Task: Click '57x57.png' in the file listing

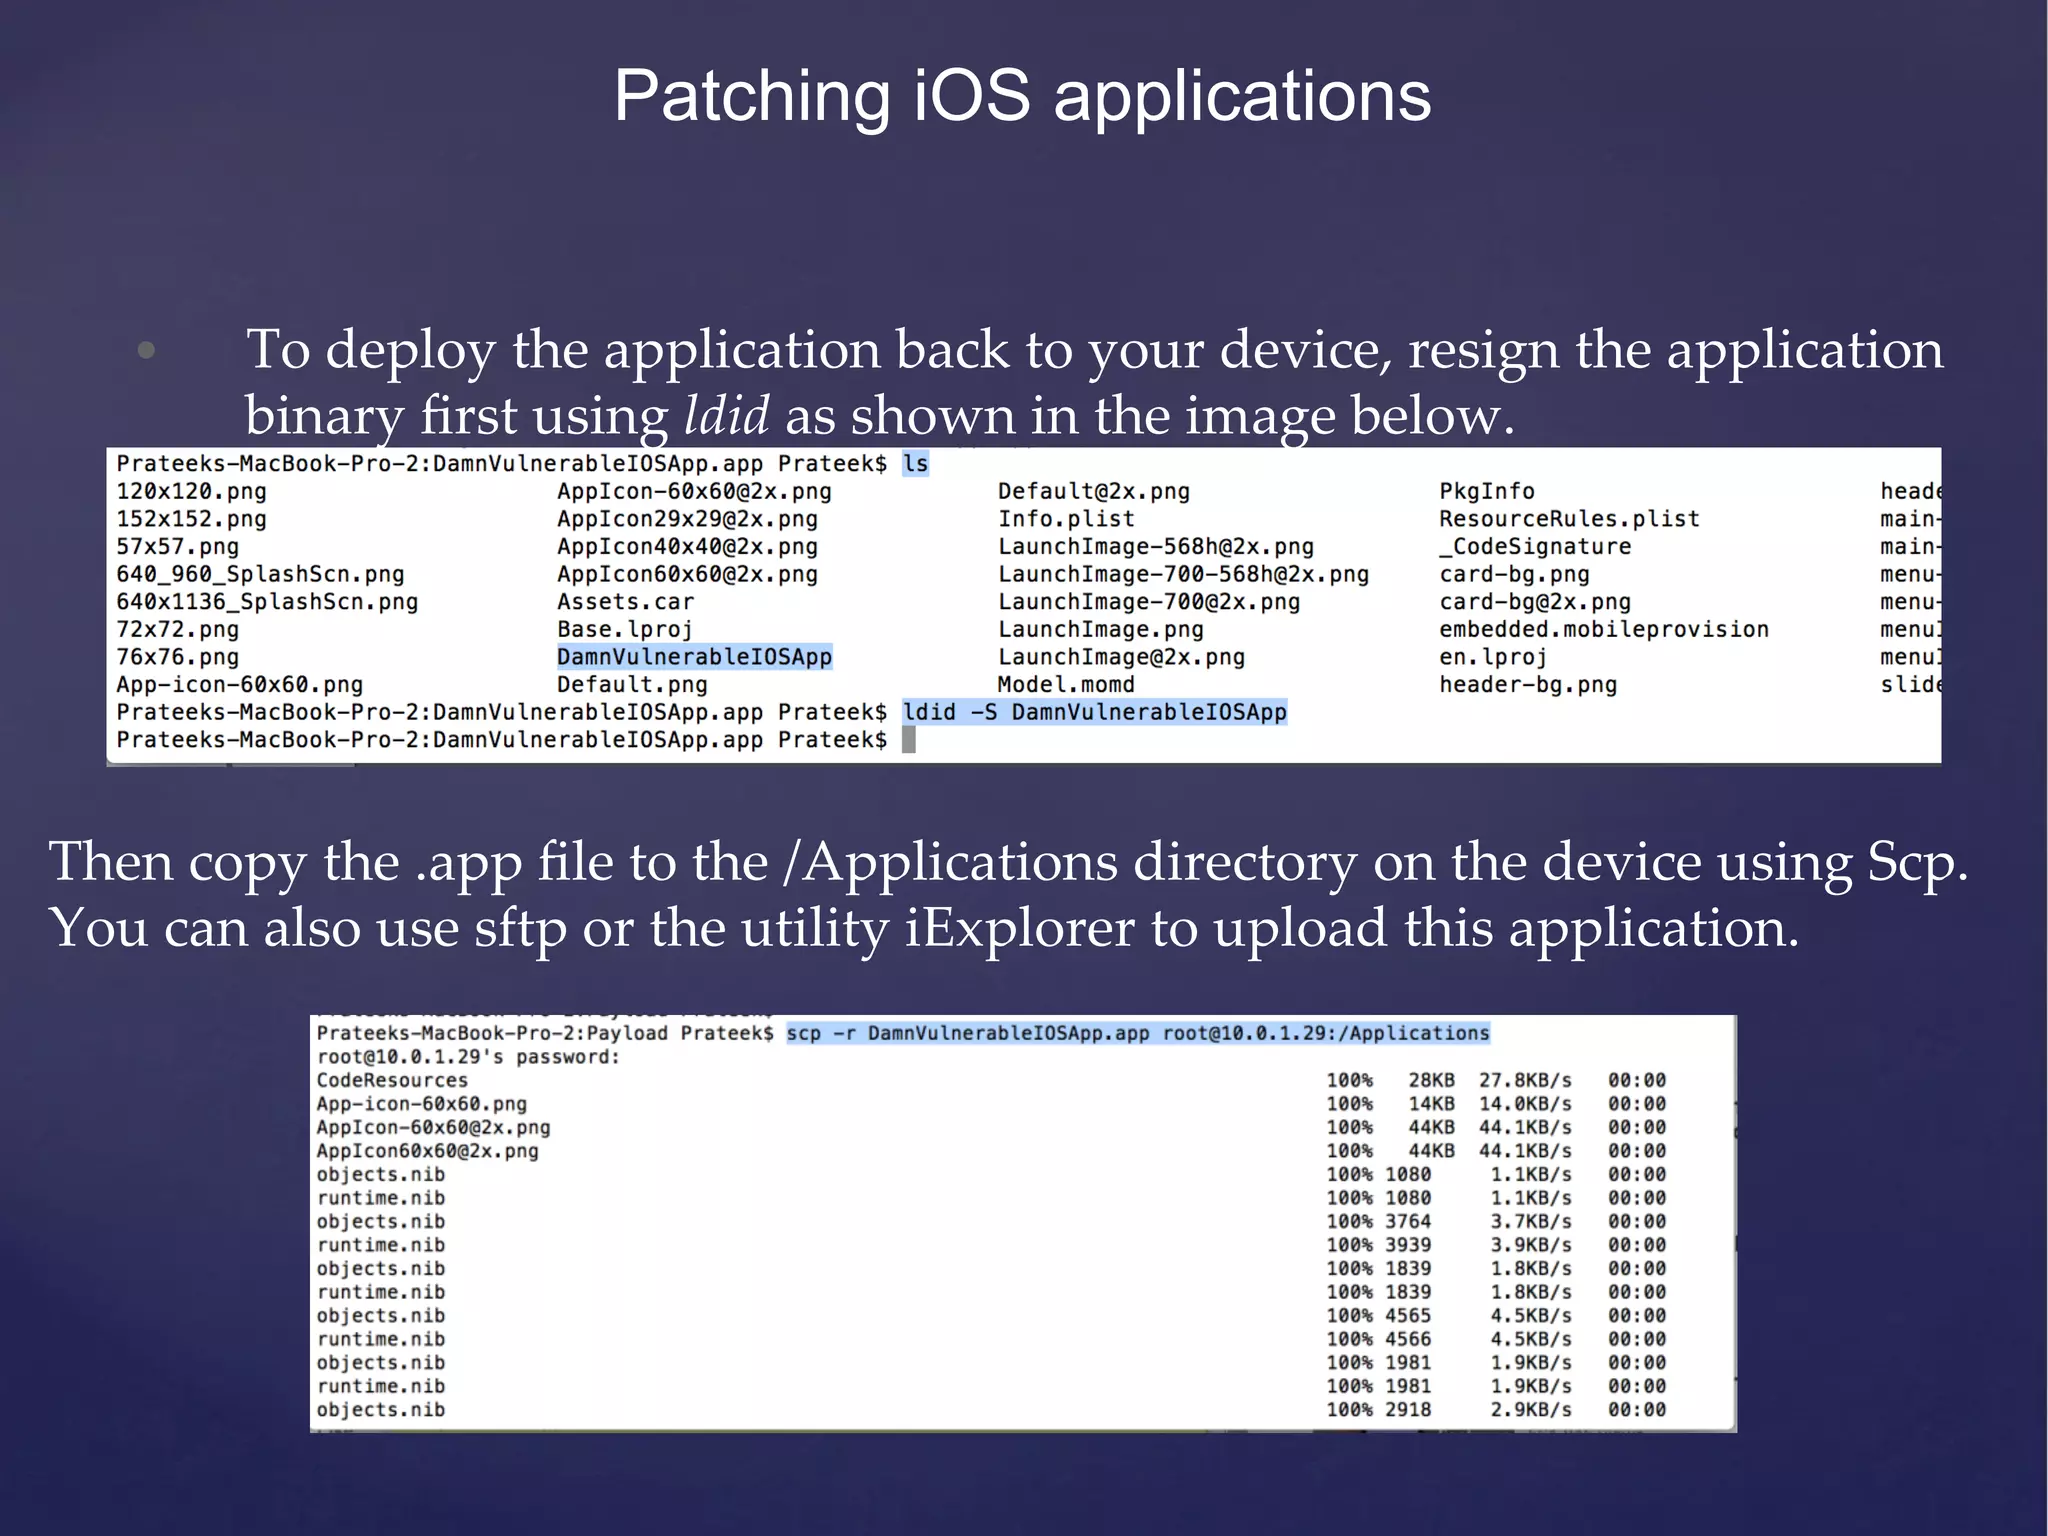Action: tap(178, 547)
